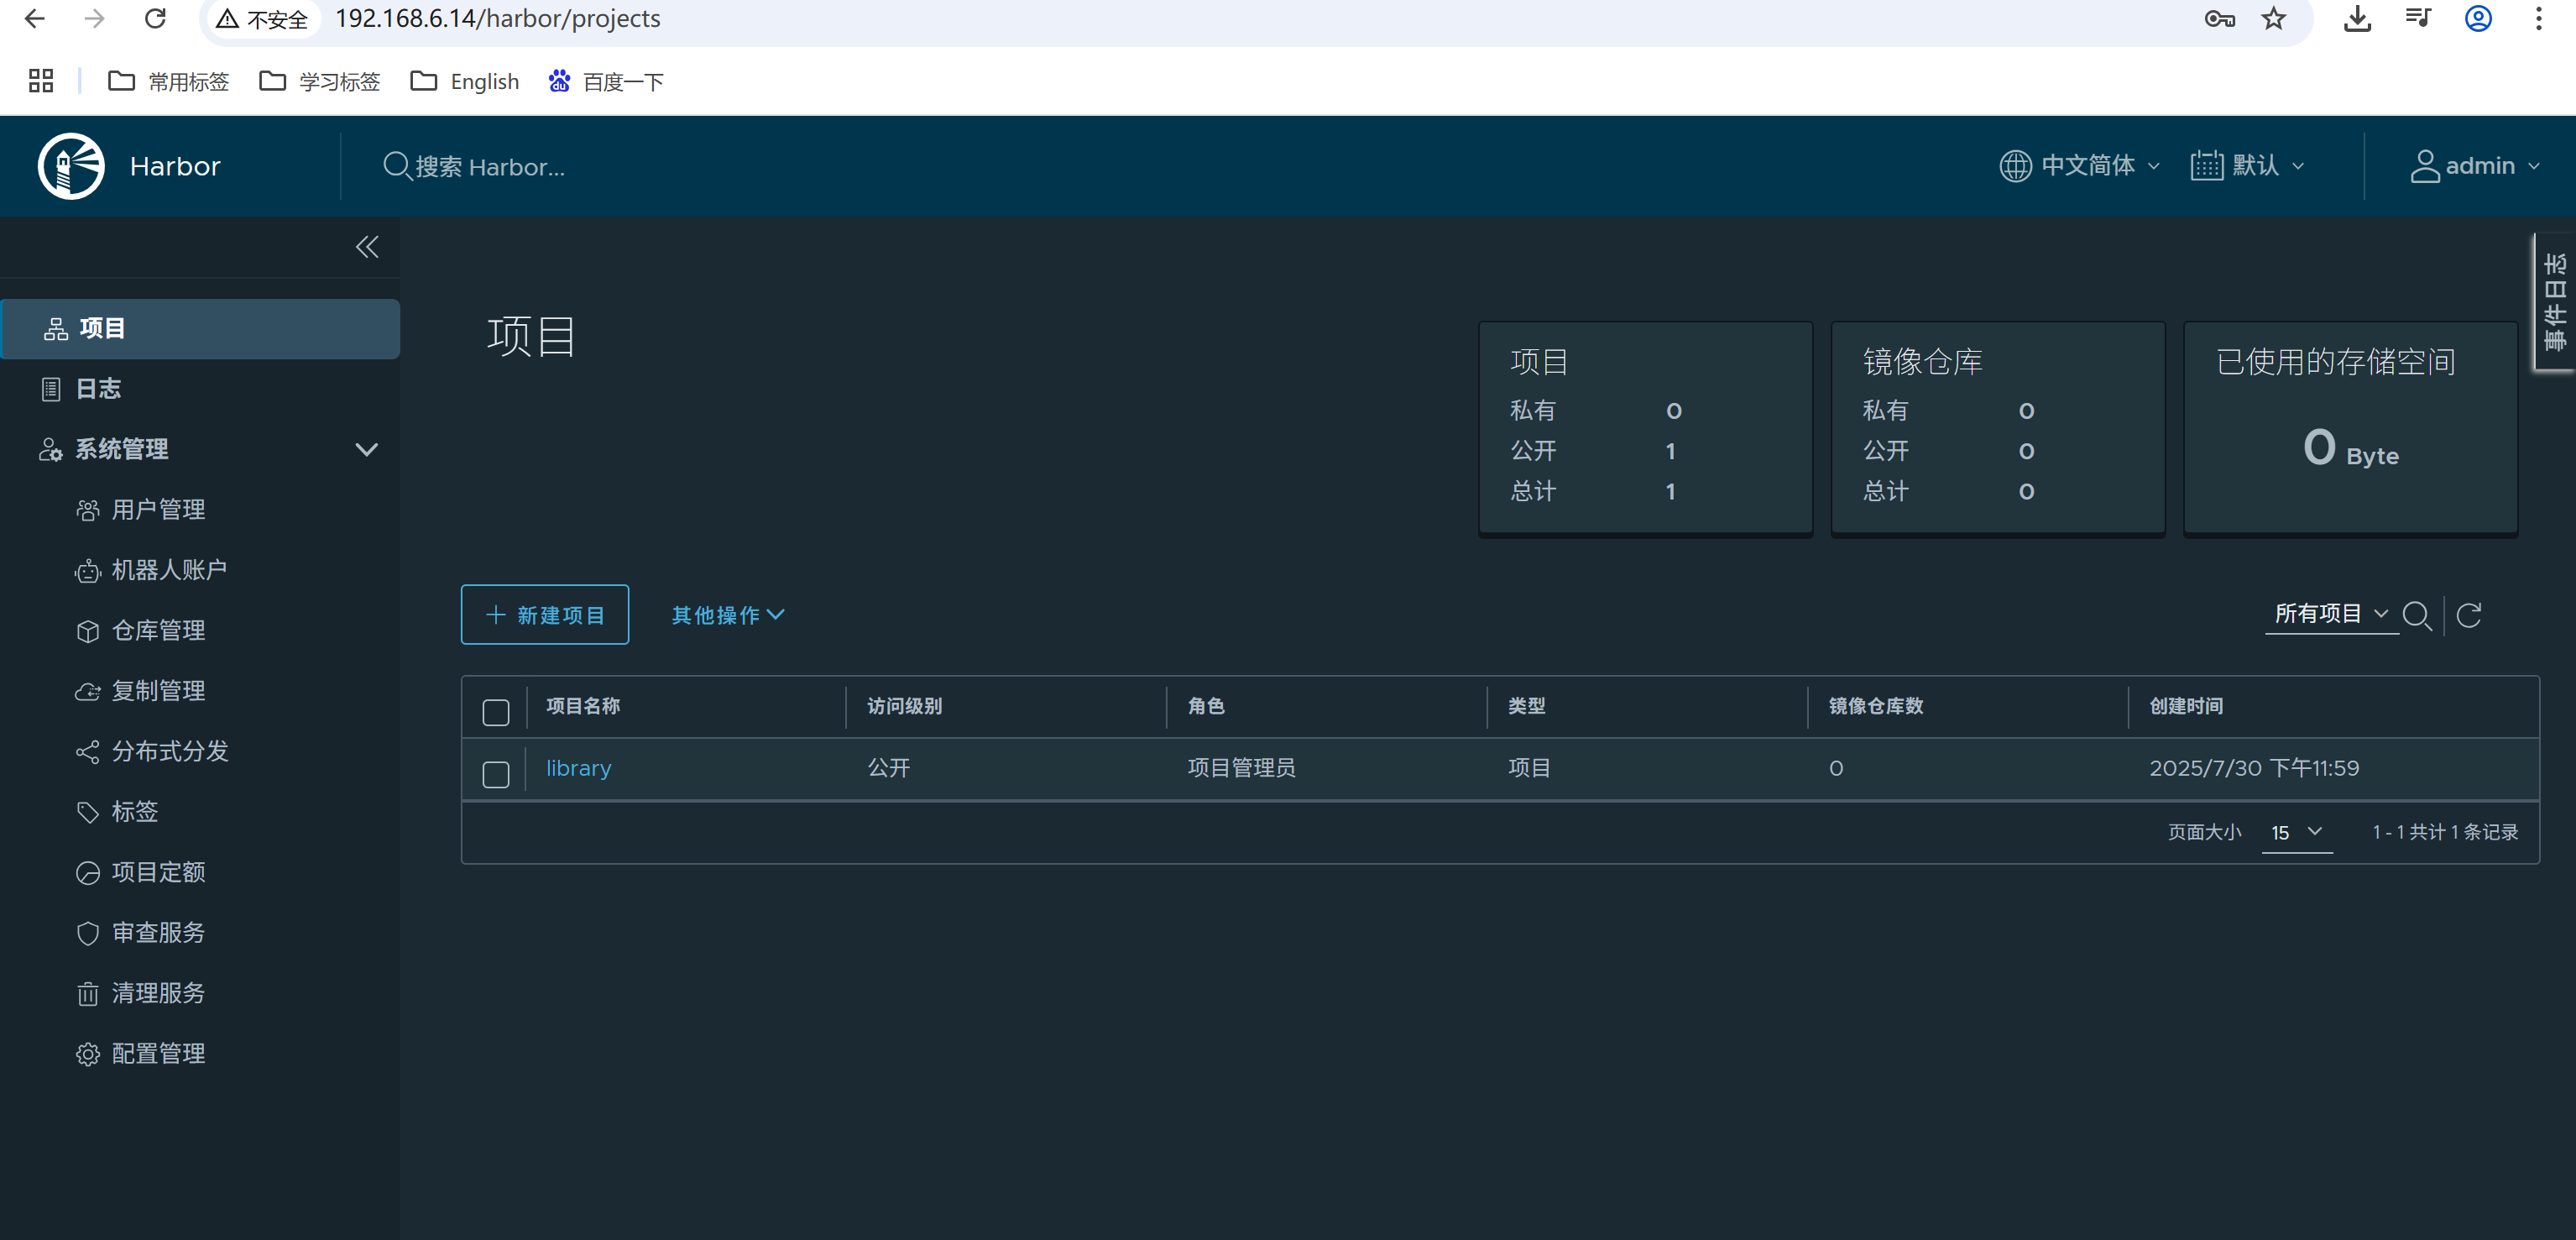Collapse the sidebar with double-chevron icon
Screen dimensions: 2576x1240
(x=367, y=247)
